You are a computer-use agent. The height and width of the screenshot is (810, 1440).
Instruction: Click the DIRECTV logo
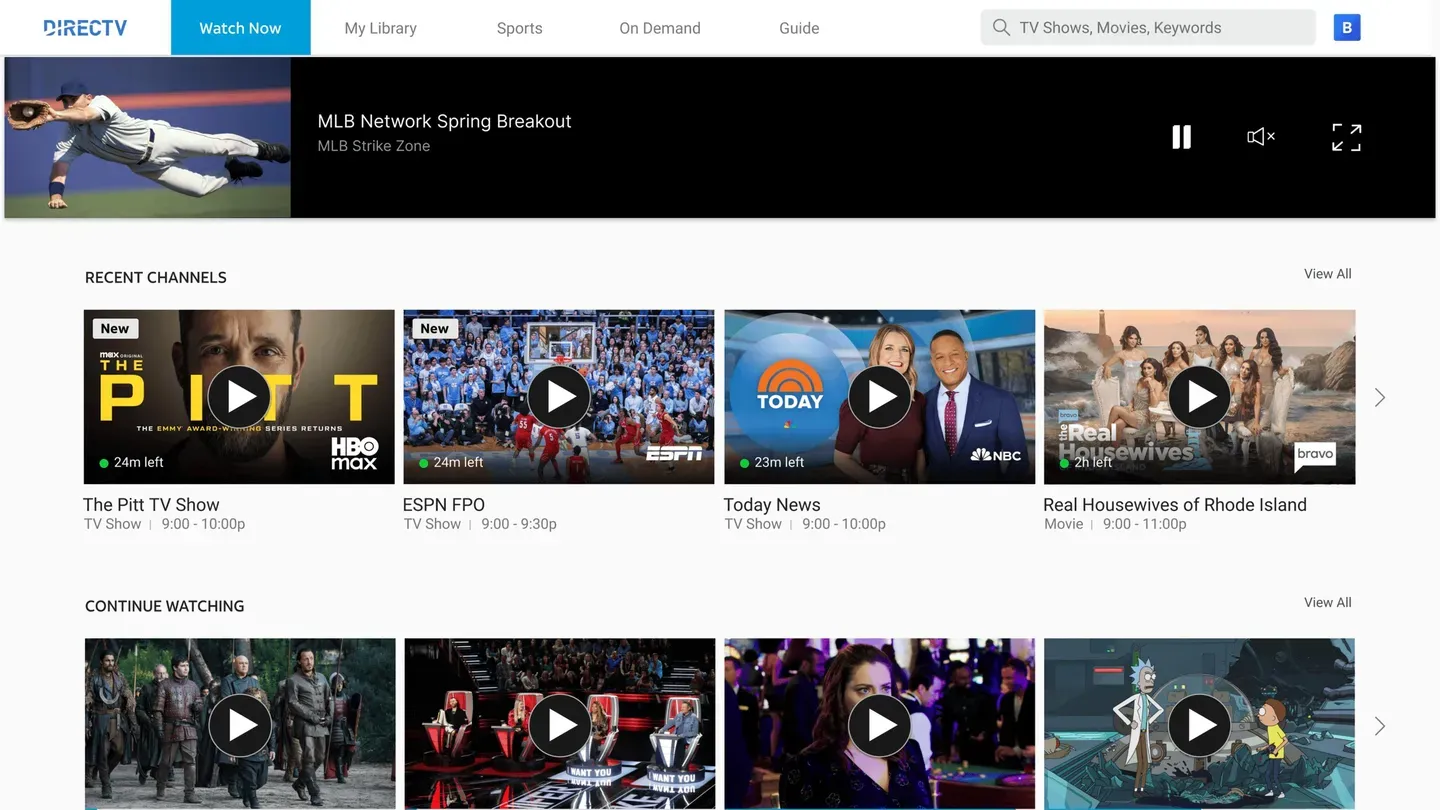point(85,28)
